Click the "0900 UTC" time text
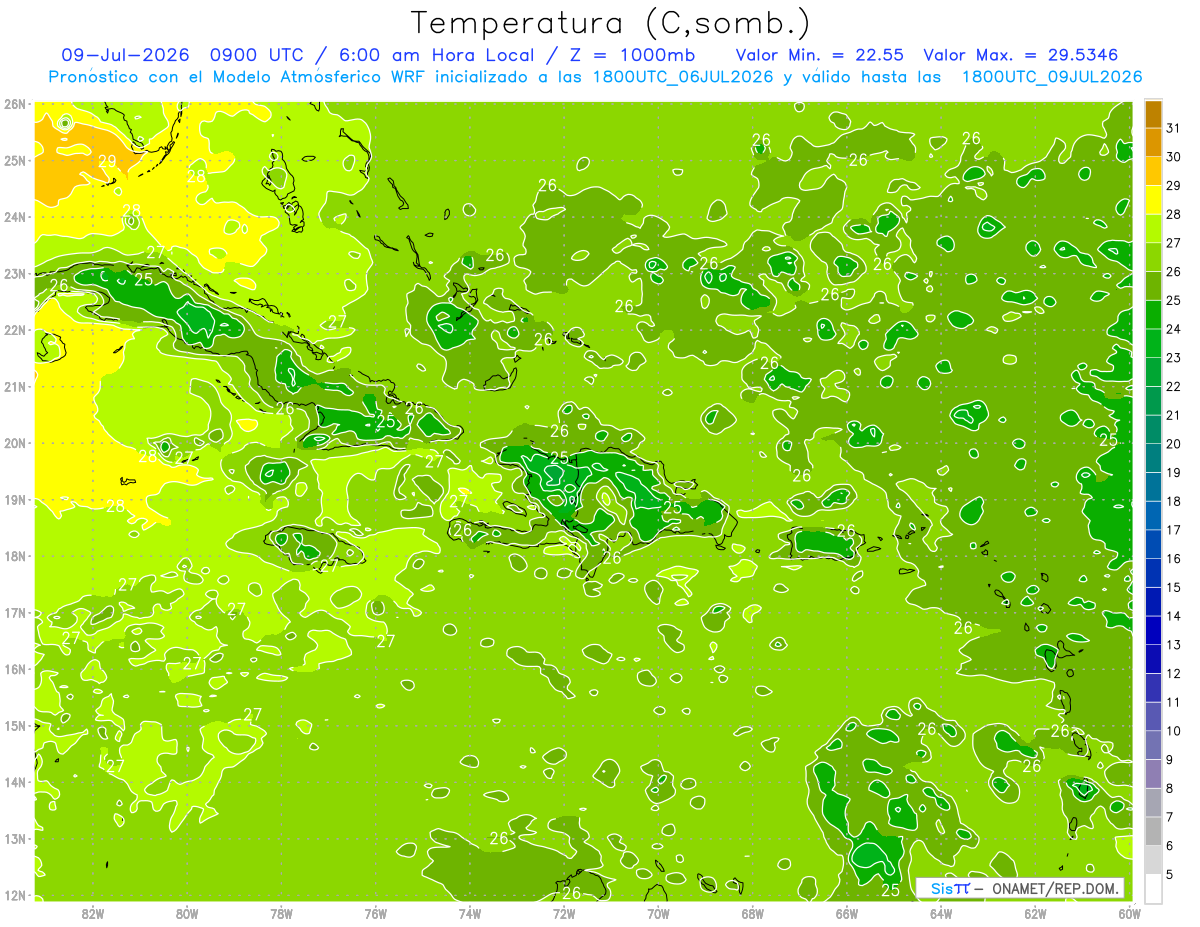The image size is (1200, 927). [257, 54]
